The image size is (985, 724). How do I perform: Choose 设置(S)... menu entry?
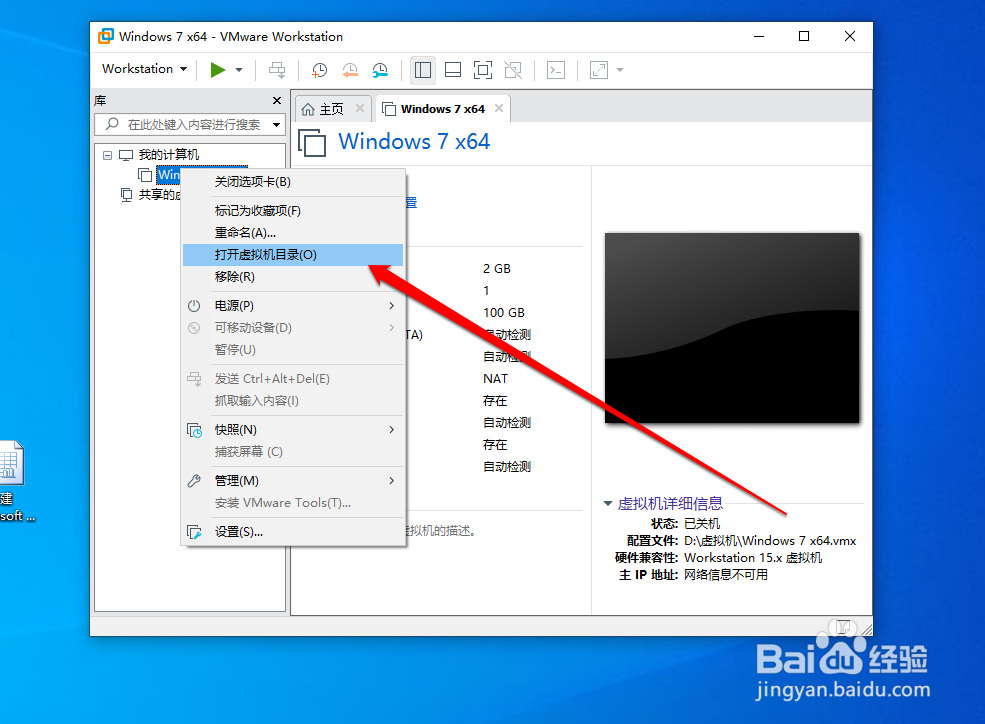click(293, 532)
